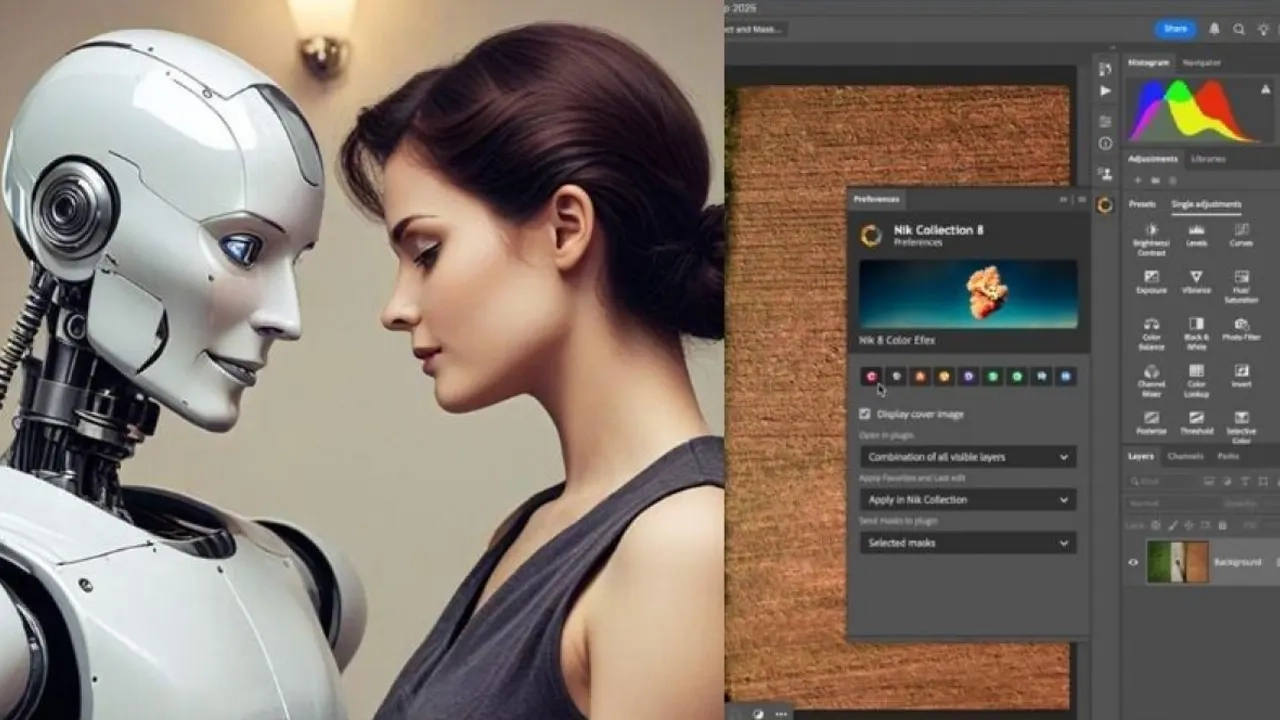The width and height of the screenshot is (1280, 720).
Task: Switch to the Channels tab
Action: (x=1185, y=456)
